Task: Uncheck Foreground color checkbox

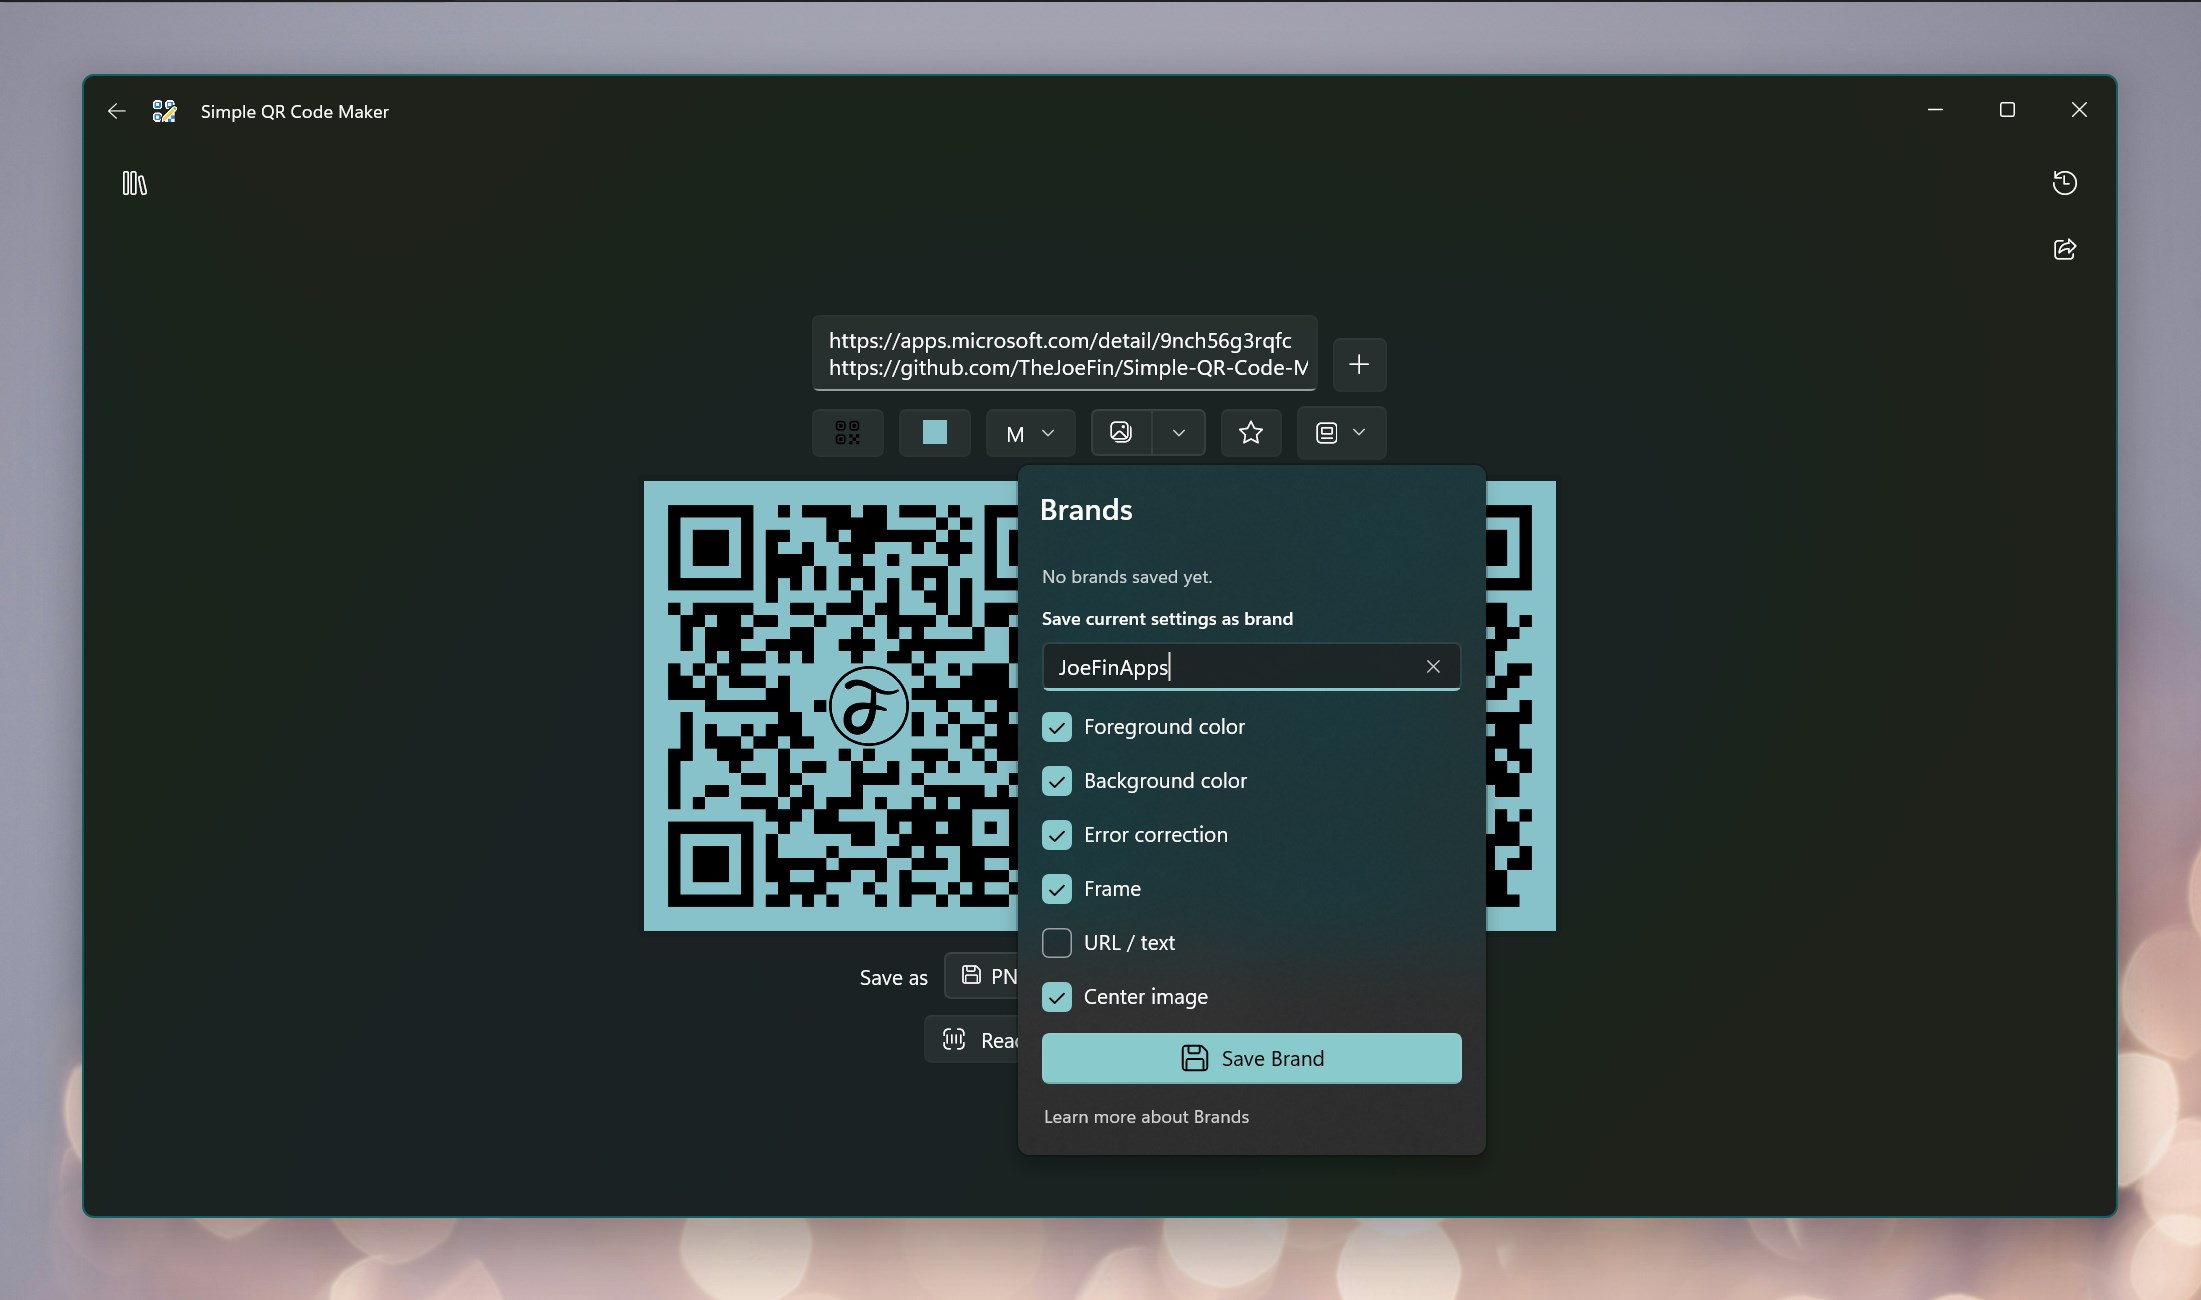Action: [x=1057, y=727]
